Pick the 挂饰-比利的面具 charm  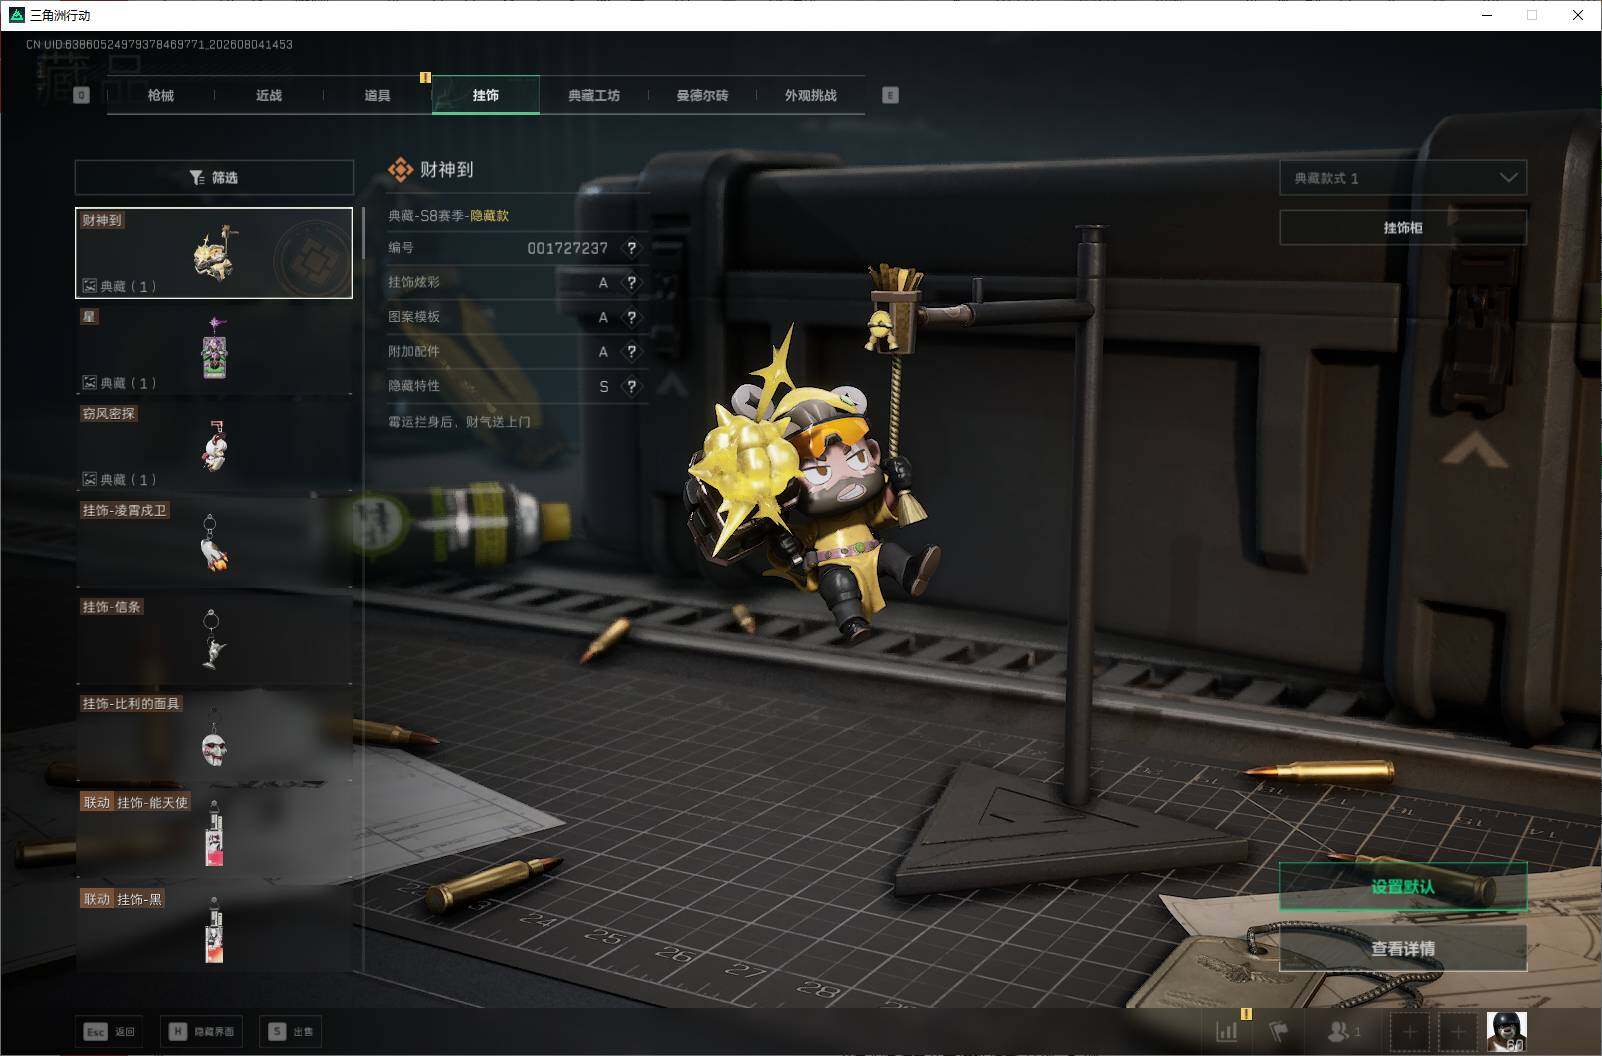coord(214,737)
